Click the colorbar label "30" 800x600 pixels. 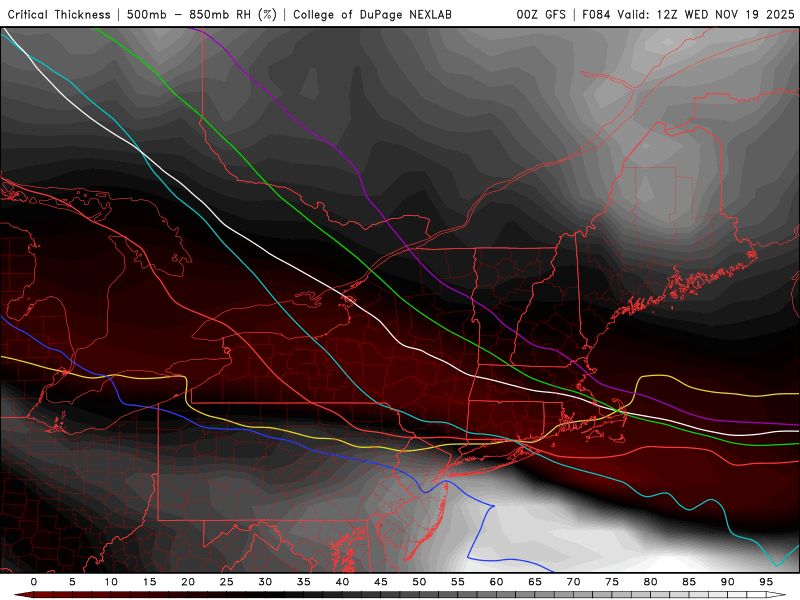pos(265,582)
